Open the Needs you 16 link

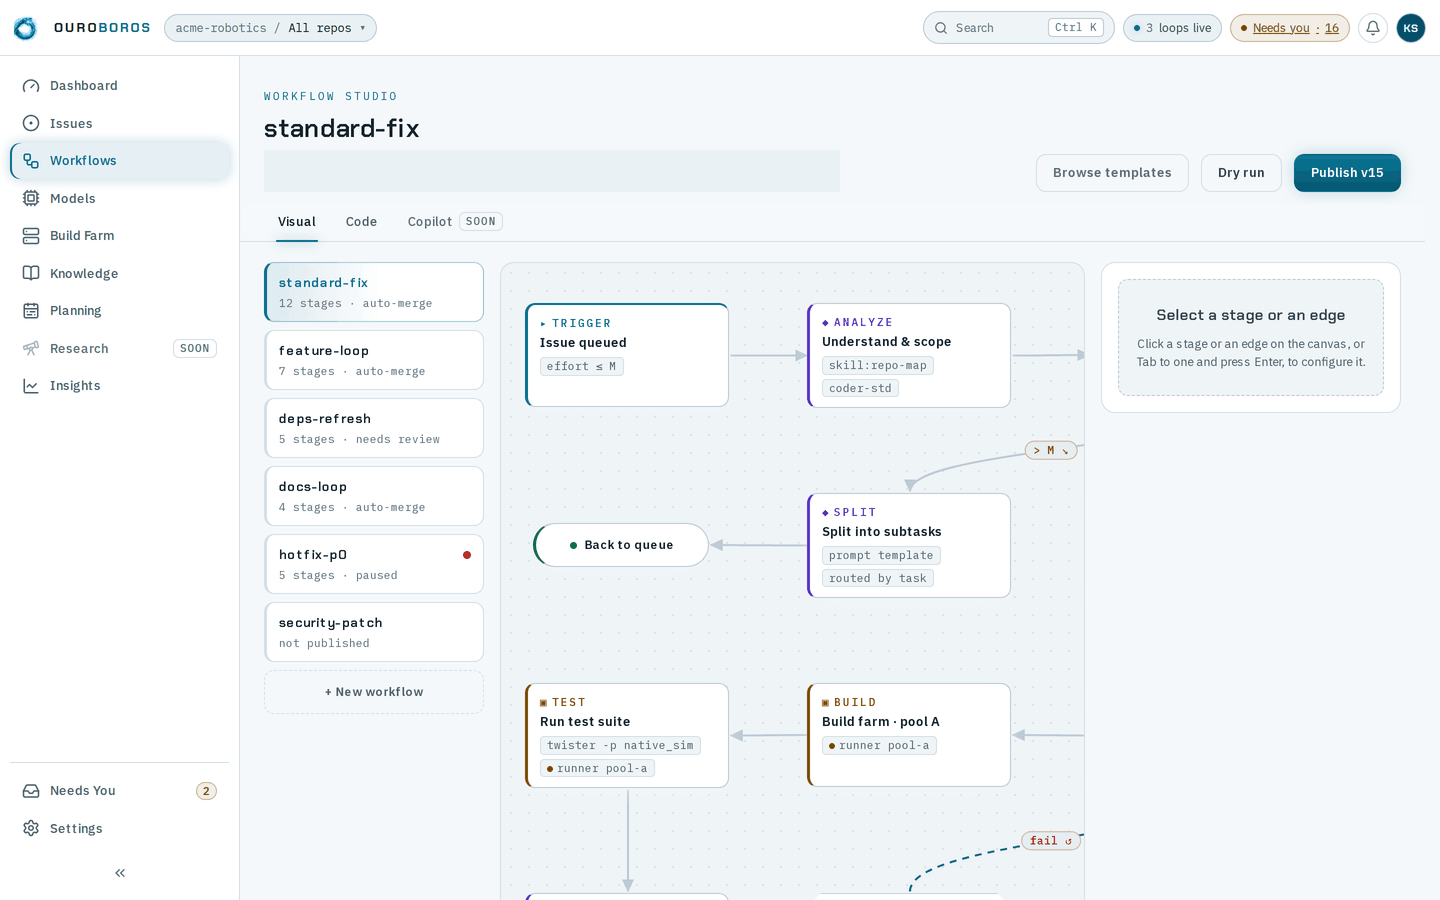pyautogui.click(x=1290, y=28)
